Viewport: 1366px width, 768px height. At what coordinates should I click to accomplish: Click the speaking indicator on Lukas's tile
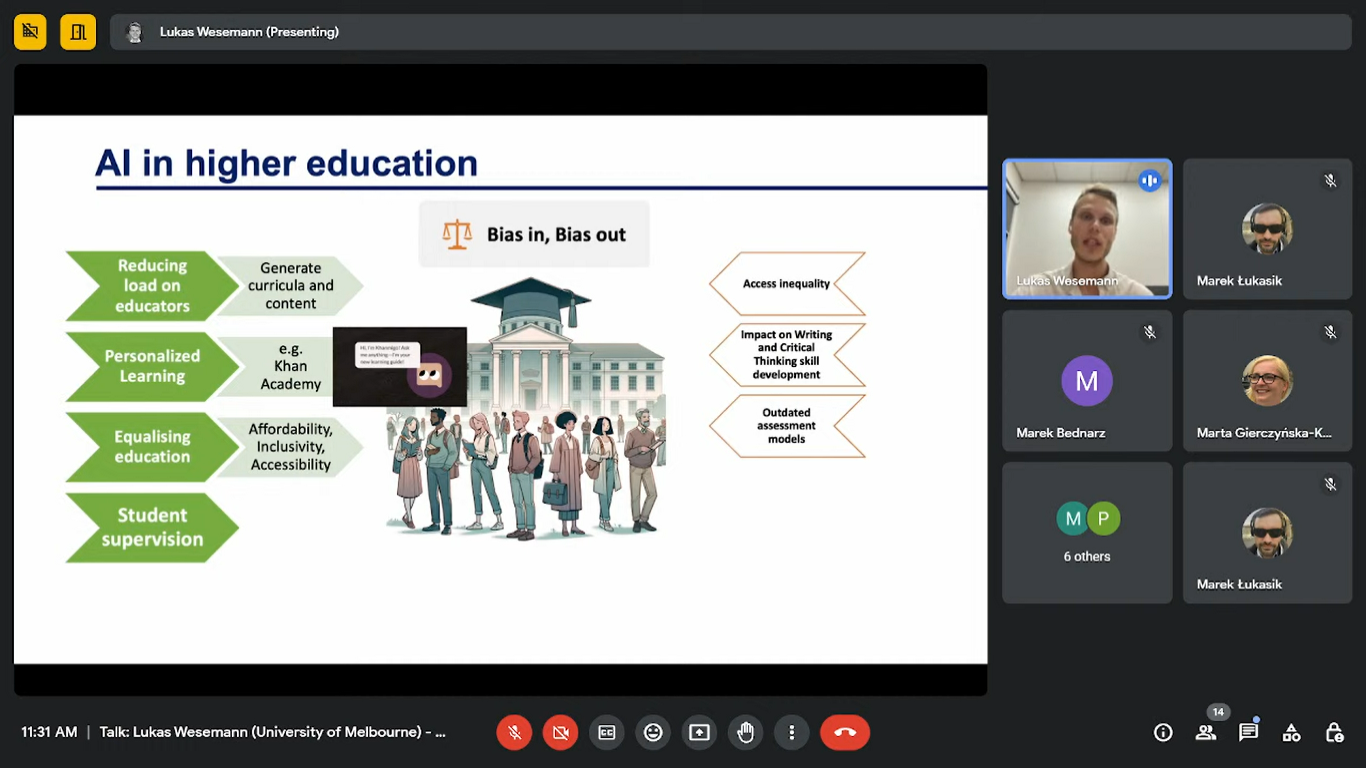[1150, 181]
